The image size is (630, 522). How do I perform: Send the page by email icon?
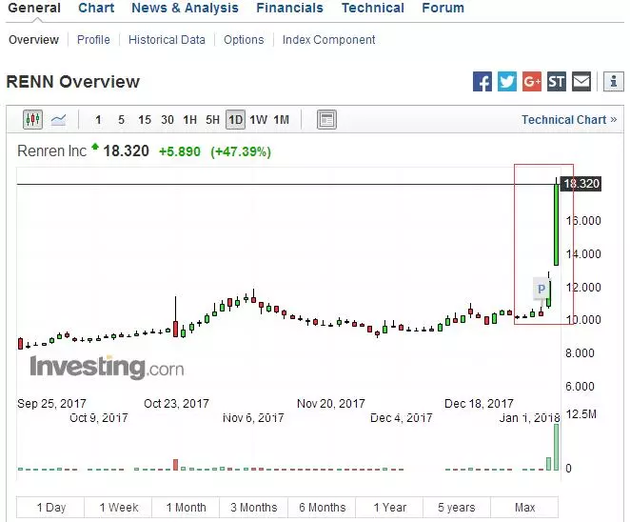coord(581,82)
